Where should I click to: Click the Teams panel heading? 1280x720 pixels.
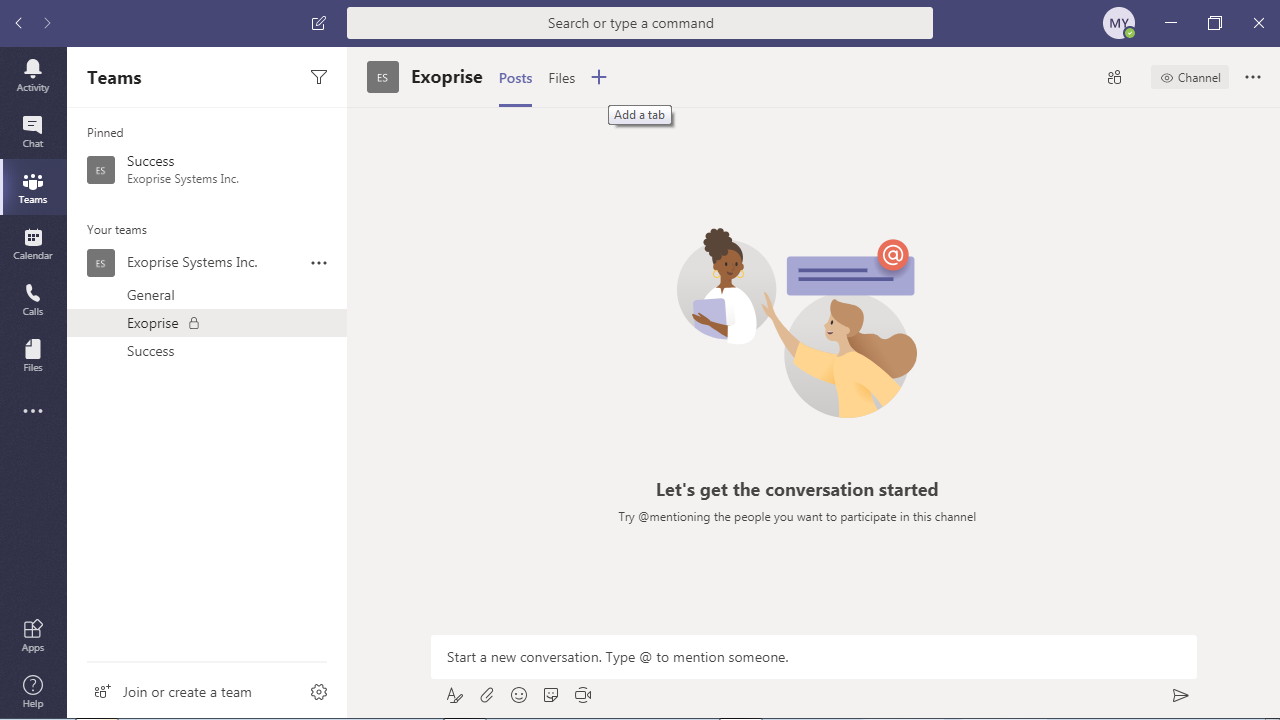point(114,78)
